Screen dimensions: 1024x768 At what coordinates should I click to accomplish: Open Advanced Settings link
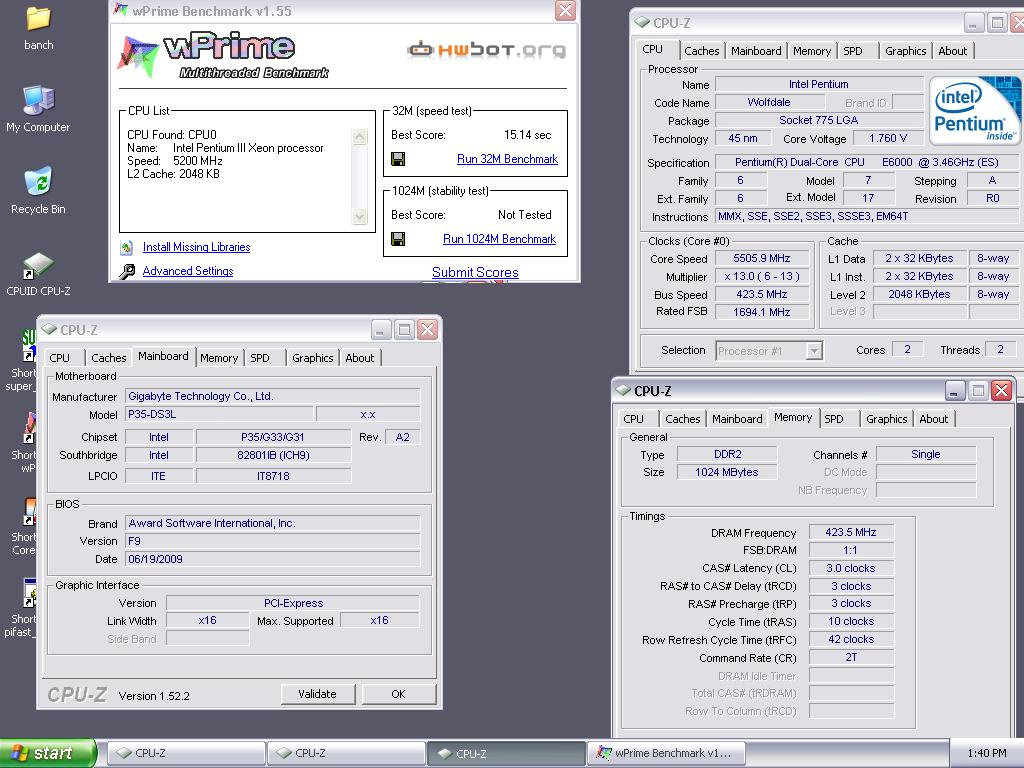(188, 271)
